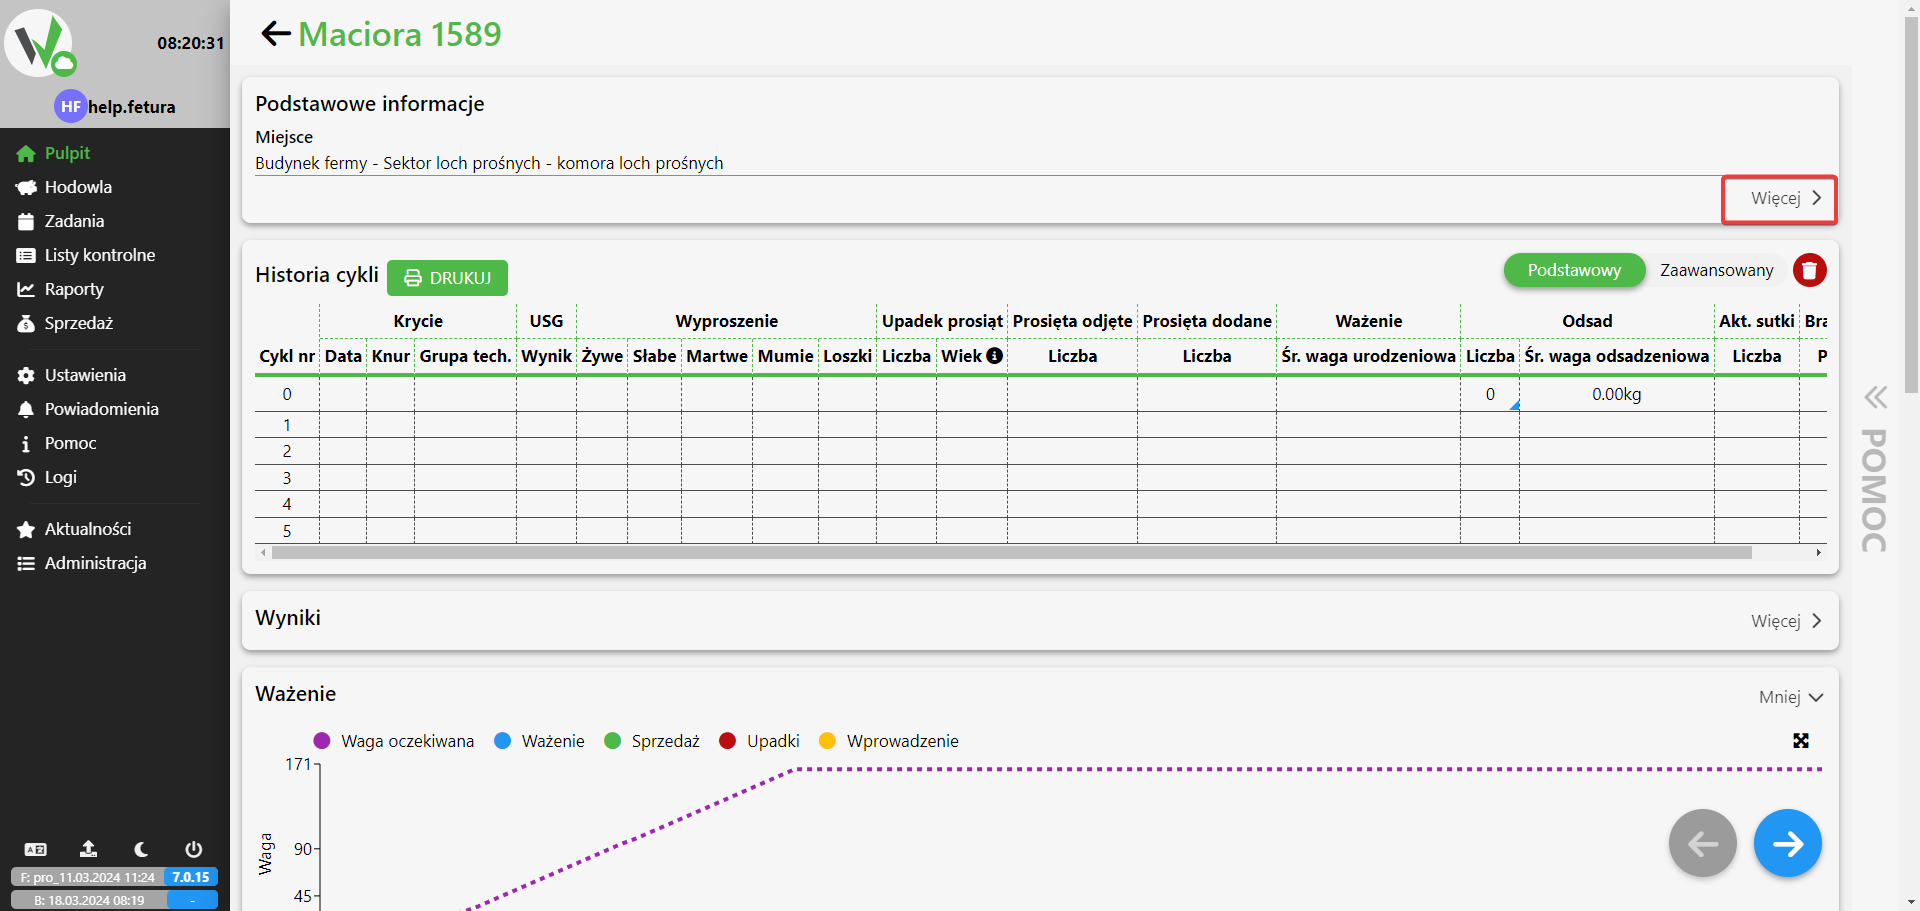This screenshot has height=911, width=1920.
Task: Open the POMOC help side panel
Action: [x=1875, y=470]
